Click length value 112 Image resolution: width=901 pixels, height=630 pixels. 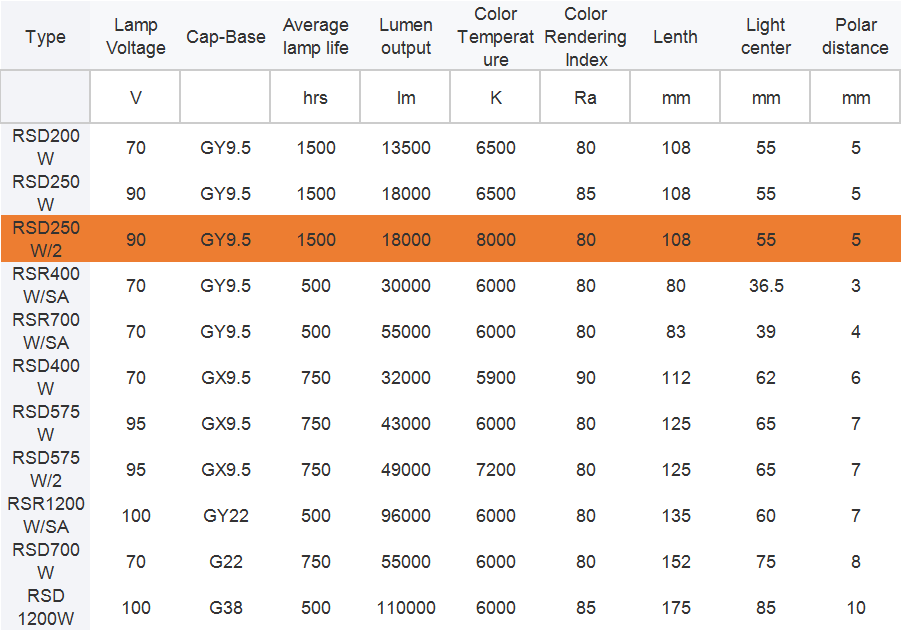pyautogui.click(x=676, y=378)
